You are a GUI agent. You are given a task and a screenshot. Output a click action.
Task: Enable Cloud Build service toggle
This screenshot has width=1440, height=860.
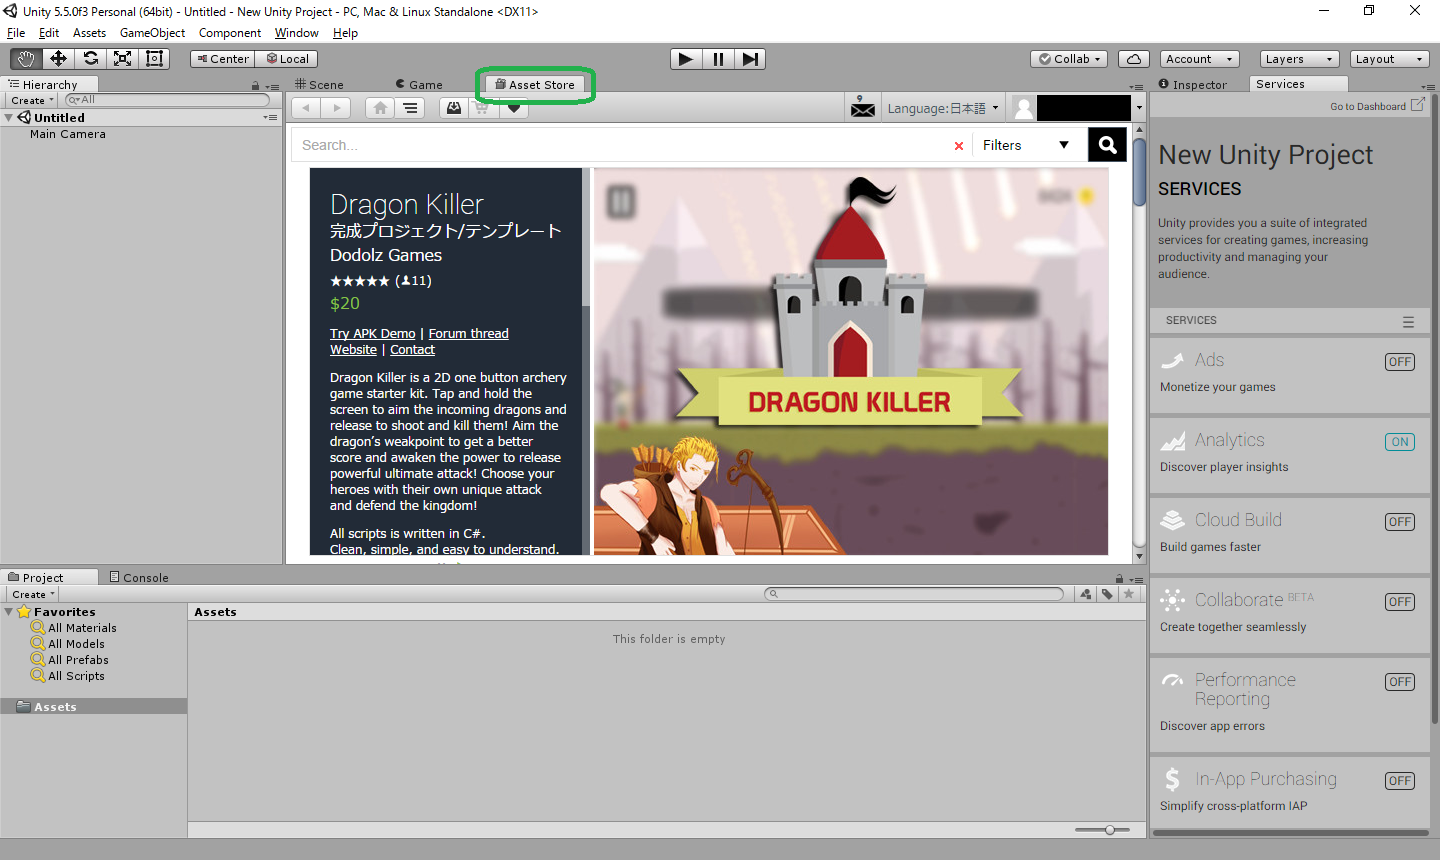pos(1399,522)
